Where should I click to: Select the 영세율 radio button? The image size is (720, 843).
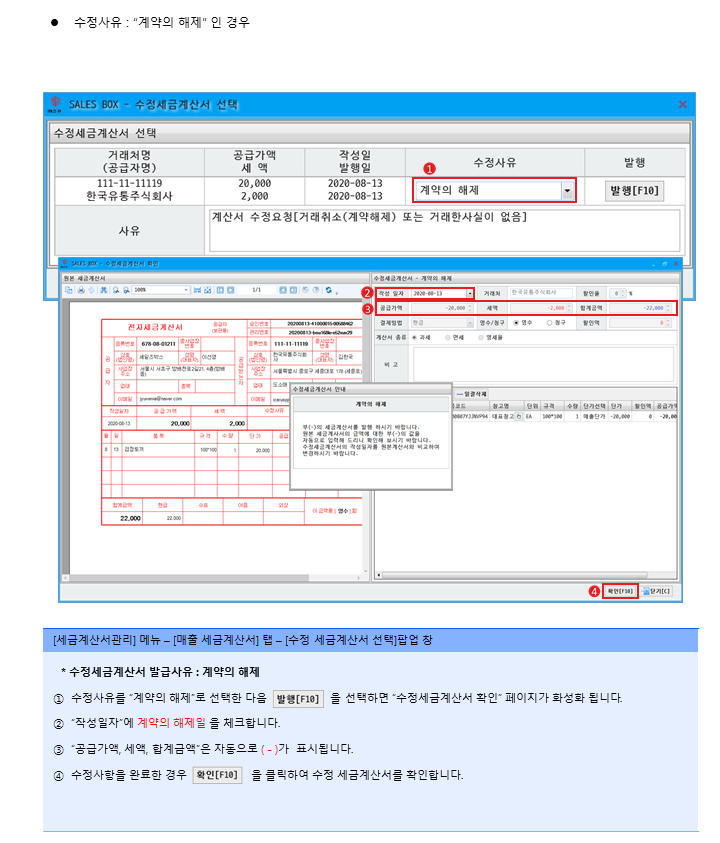(x=481, y=338)
